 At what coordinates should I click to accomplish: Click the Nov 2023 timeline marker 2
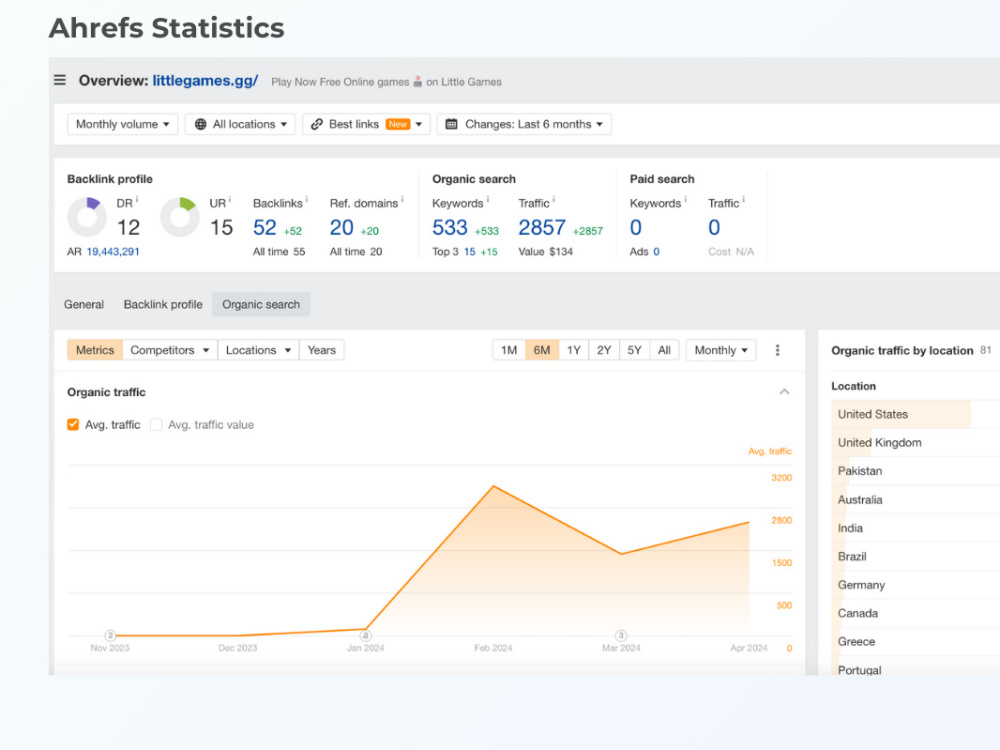(110, 635)
